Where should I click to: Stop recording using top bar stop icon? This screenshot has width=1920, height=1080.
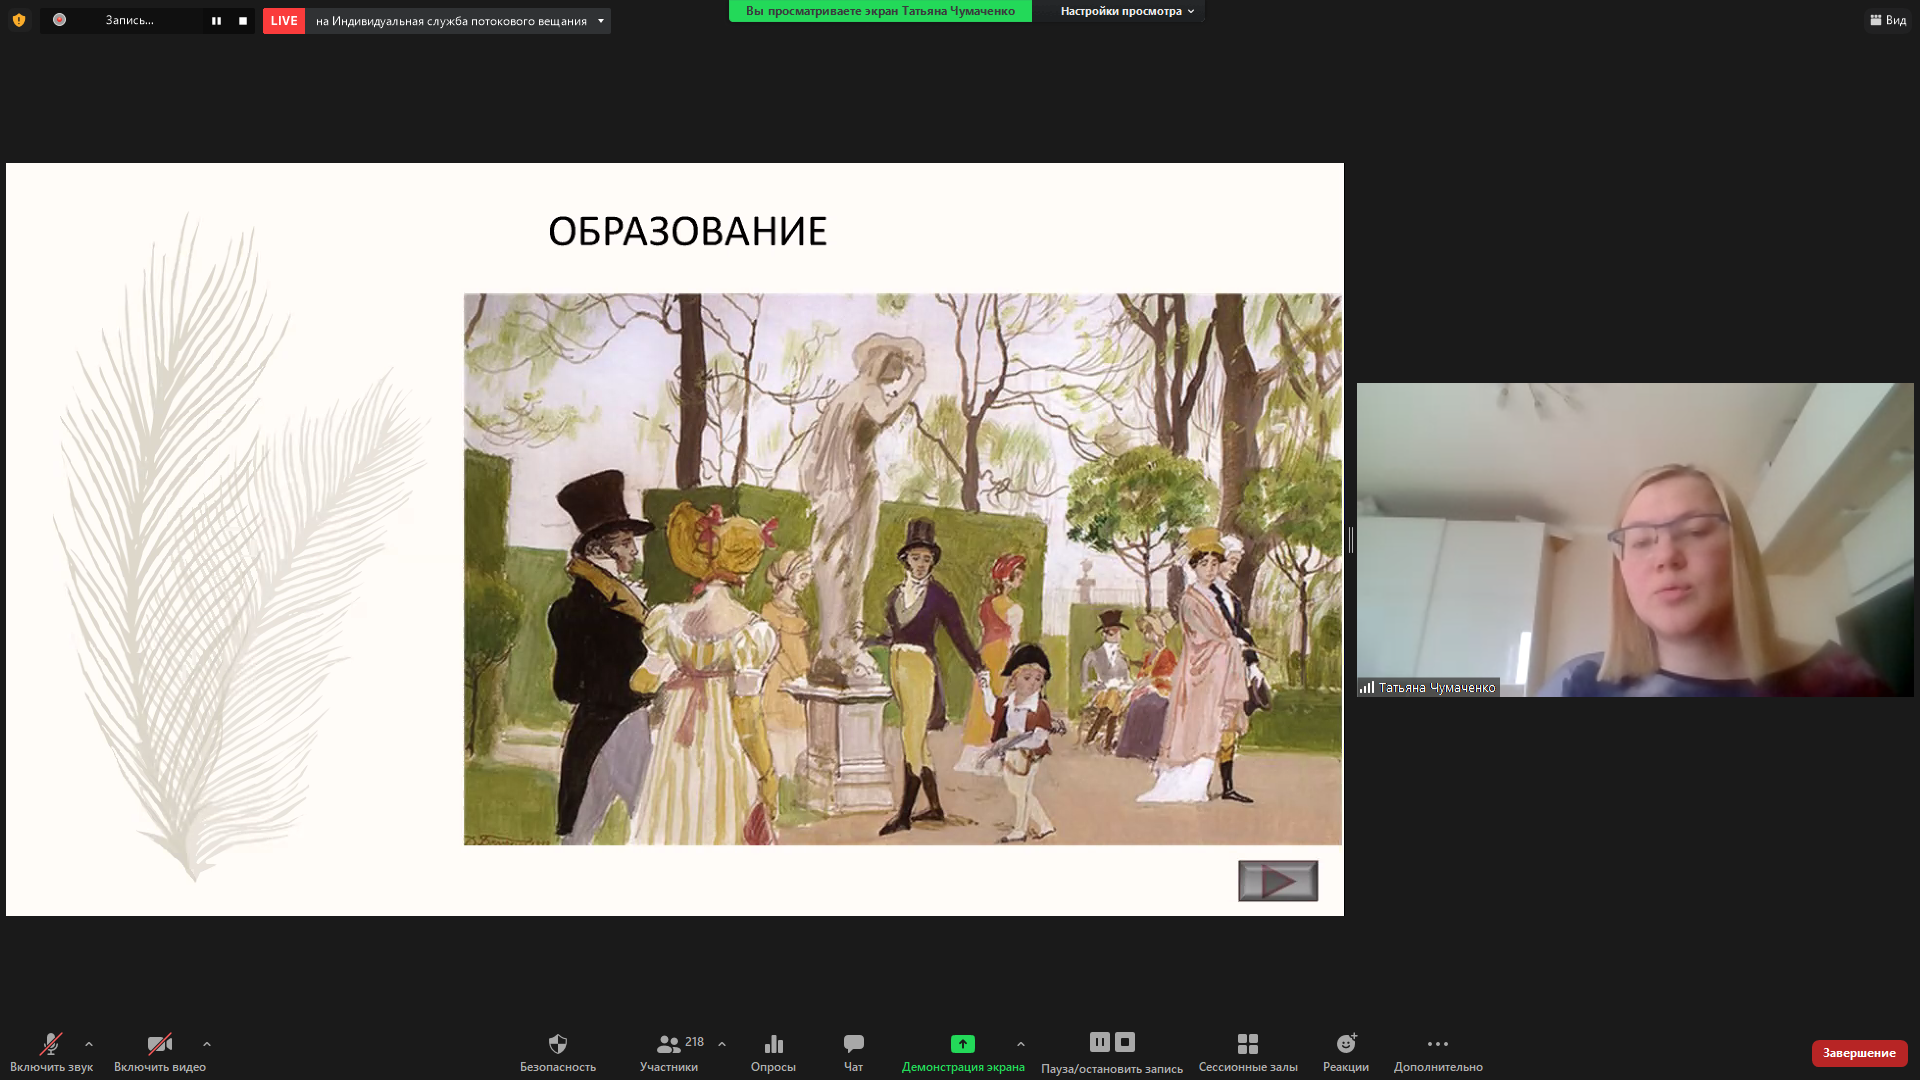click(x=243, y=21)
